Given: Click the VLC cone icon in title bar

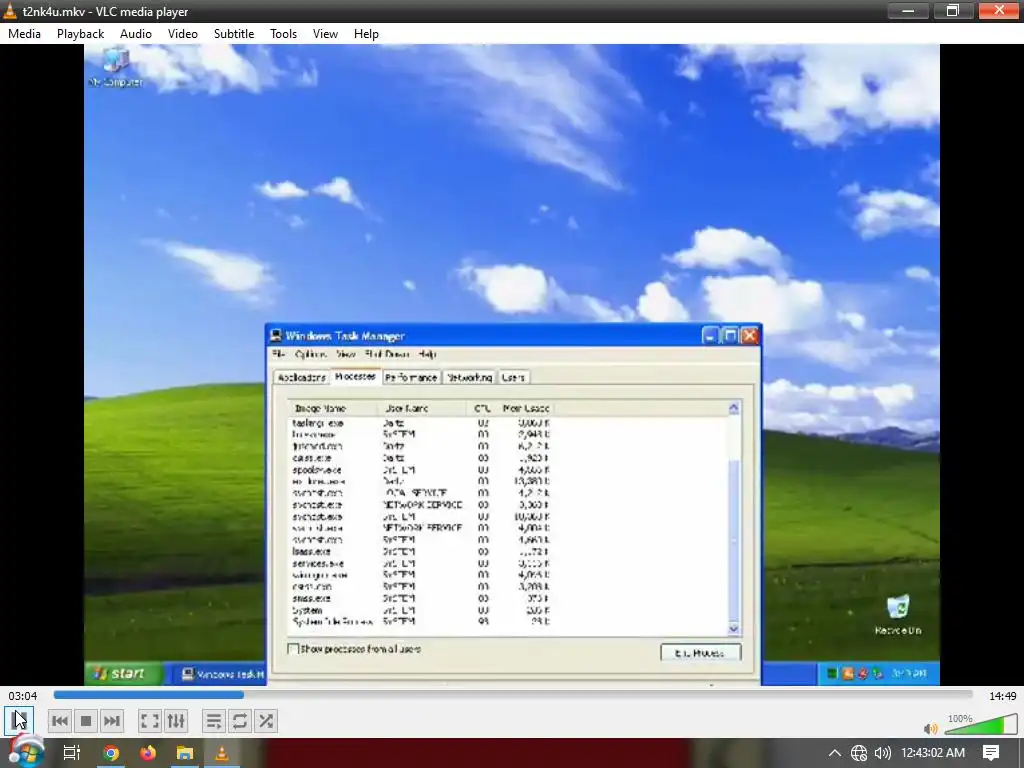Looking at the screenshot, I should (x=10, y=11).
